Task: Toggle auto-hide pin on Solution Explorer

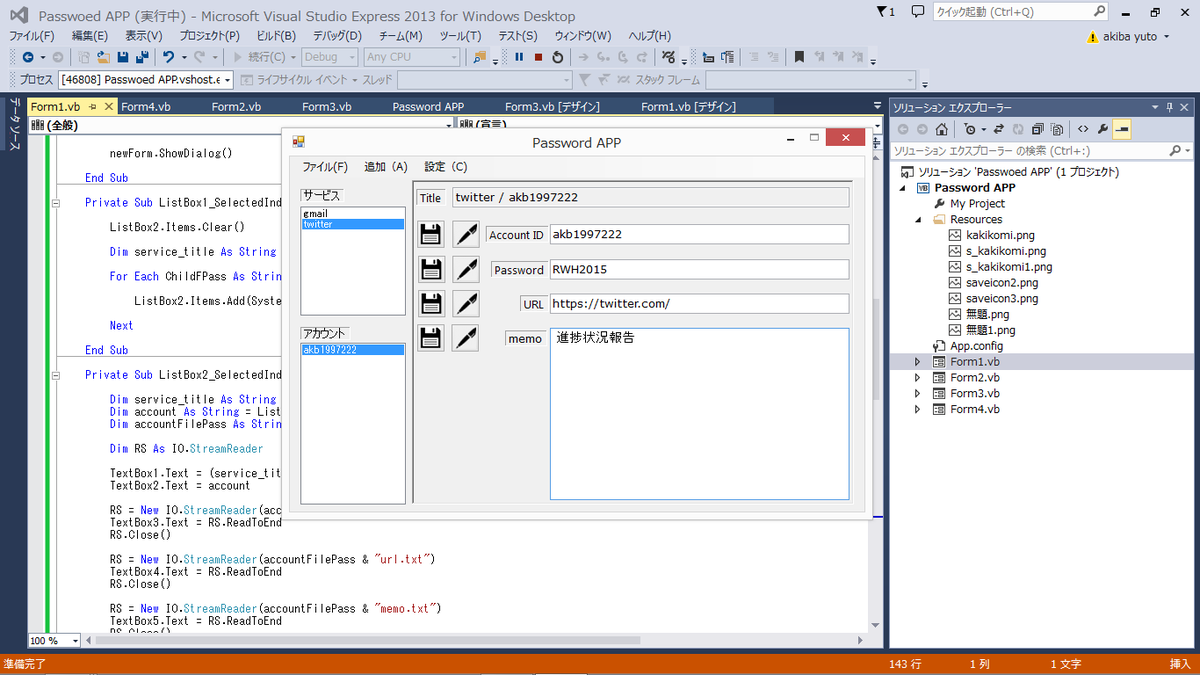Action: pos(1170,107)
